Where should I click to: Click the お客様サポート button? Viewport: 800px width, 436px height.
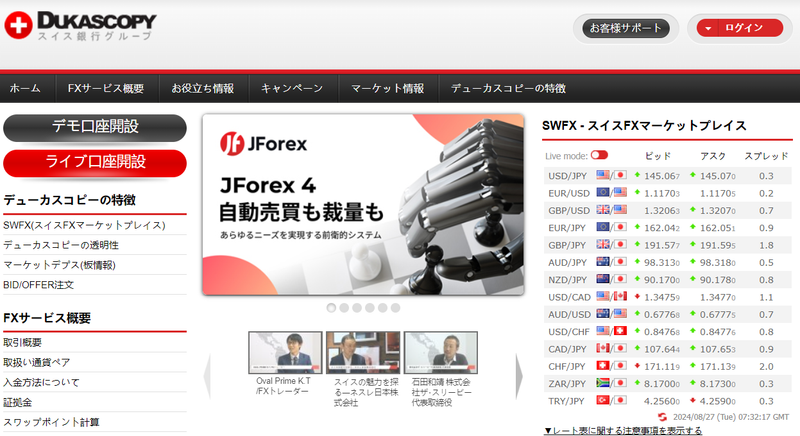point(626,28)
